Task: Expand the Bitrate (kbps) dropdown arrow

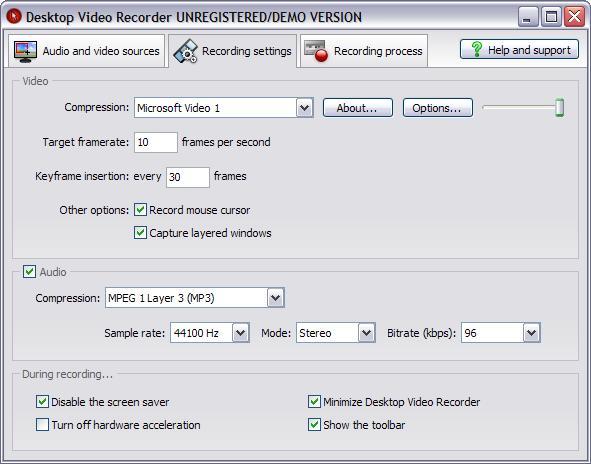Action: pos(532,333)
